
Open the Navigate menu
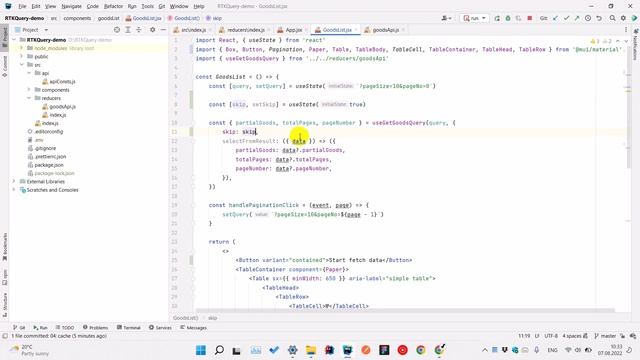(x=71, y=7)
